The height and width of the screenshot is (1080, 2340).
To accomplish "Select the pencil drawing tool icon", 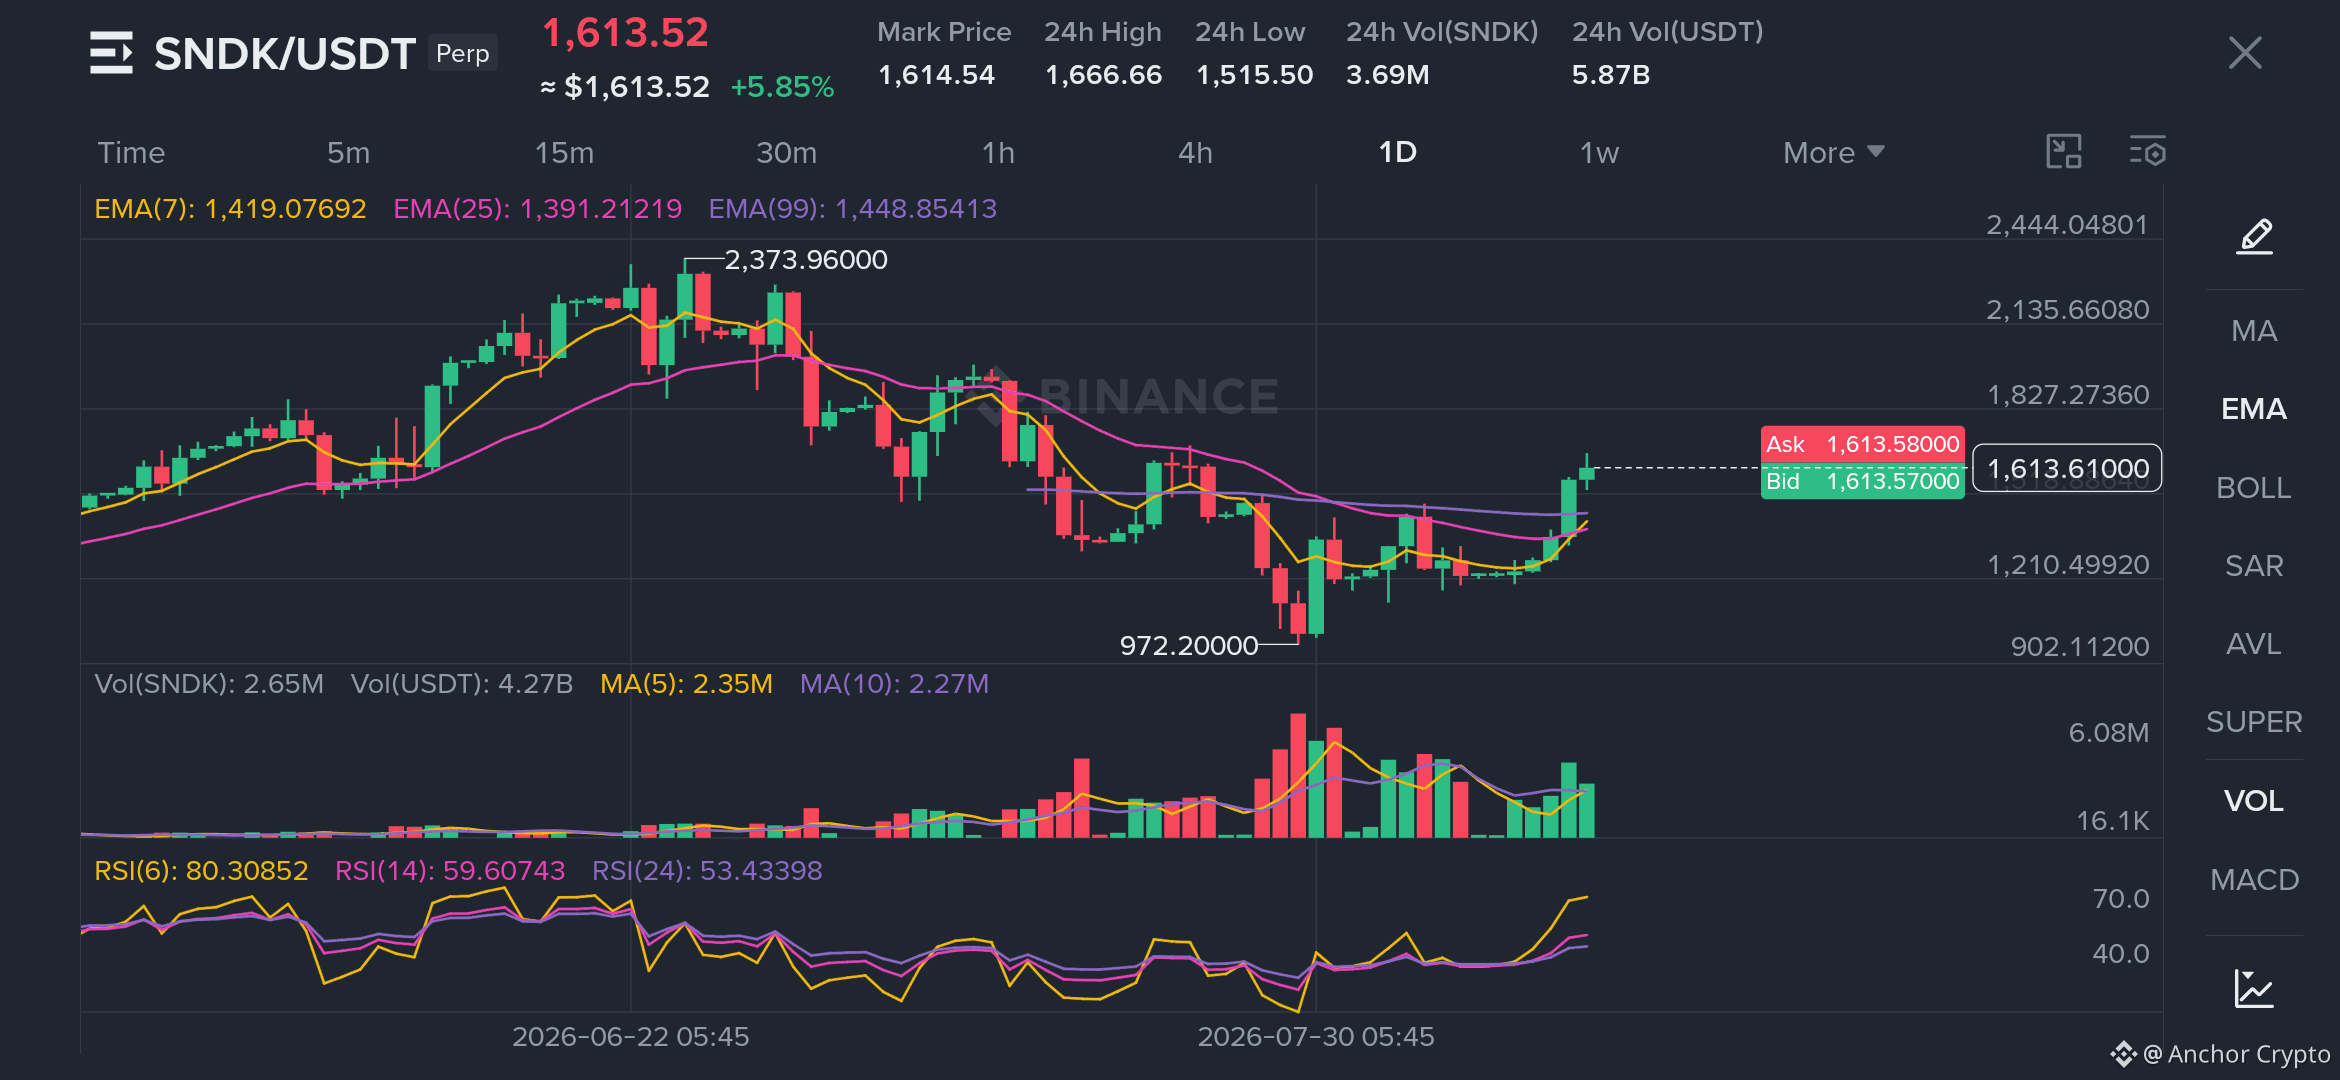I will click(2254, 237).
